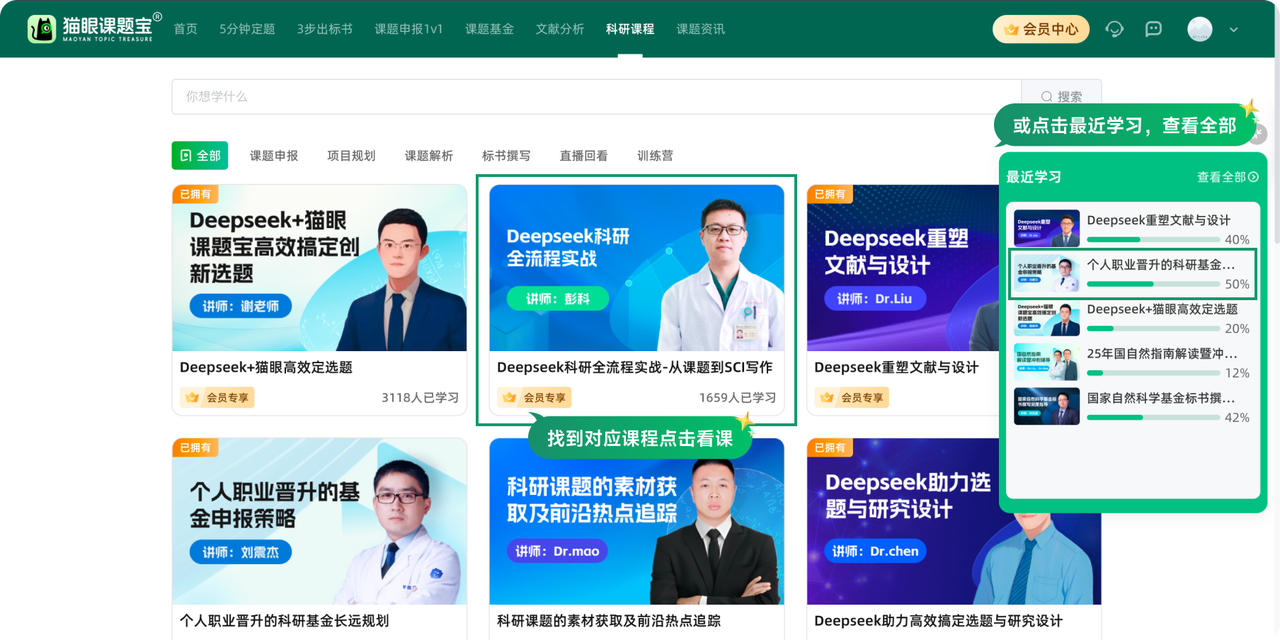This screenshot has width=1280, height=640.
Task: Open 个人职业晋升的基金申报策略 course thumbnail
Action: pyautogui.click(x=319, y=521)
